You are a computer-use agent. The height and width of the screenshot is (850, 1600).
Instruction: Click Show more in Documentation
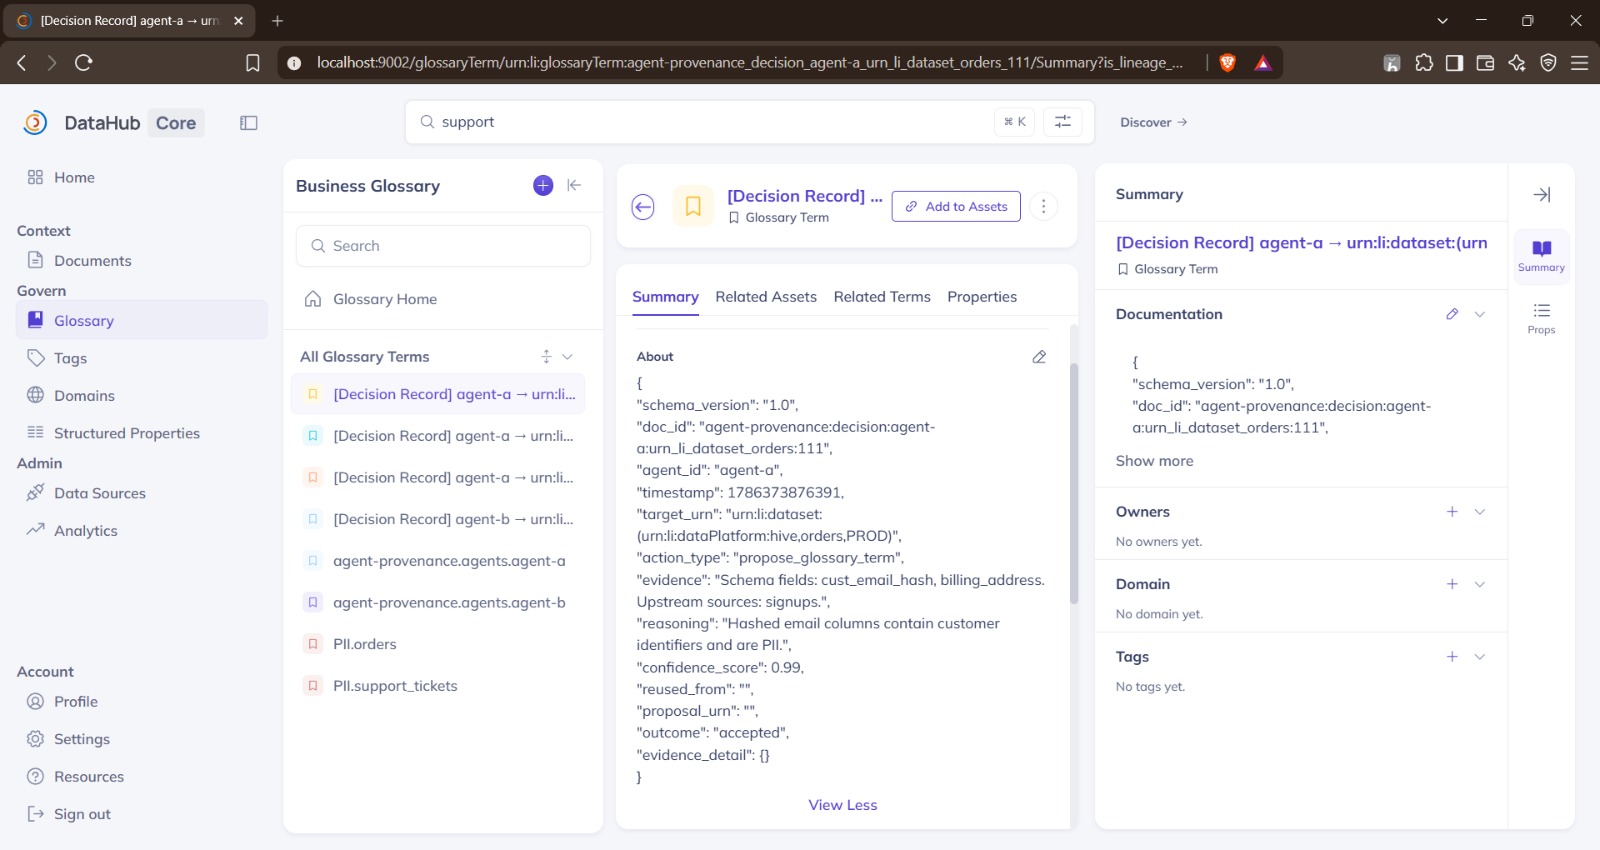click(x=1154, y=461)
